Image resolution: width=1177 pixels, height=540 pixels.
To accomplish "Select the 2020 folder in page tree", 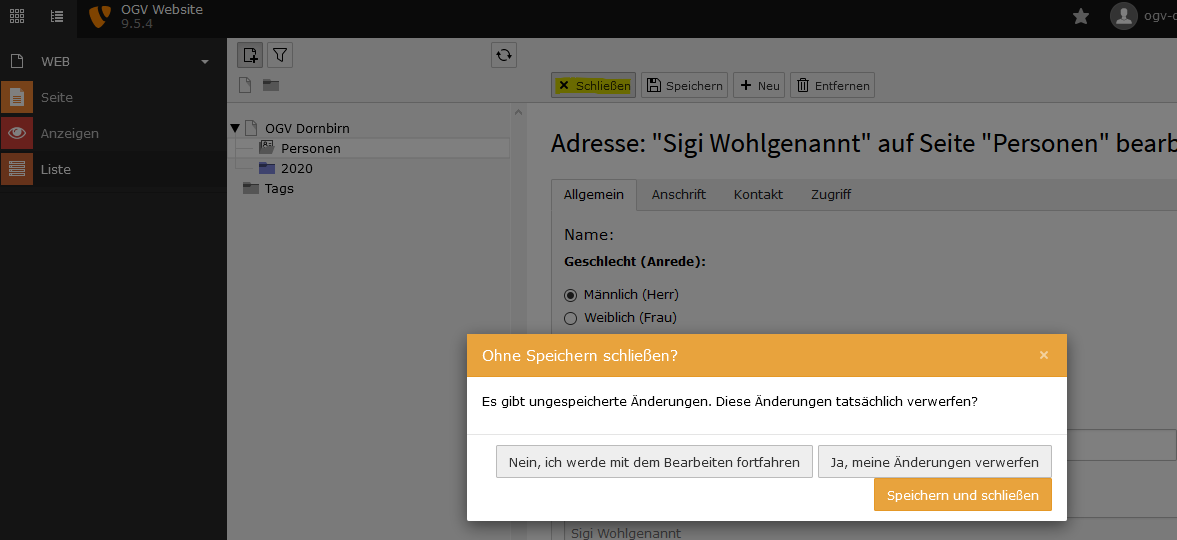I will click(296, 169).
